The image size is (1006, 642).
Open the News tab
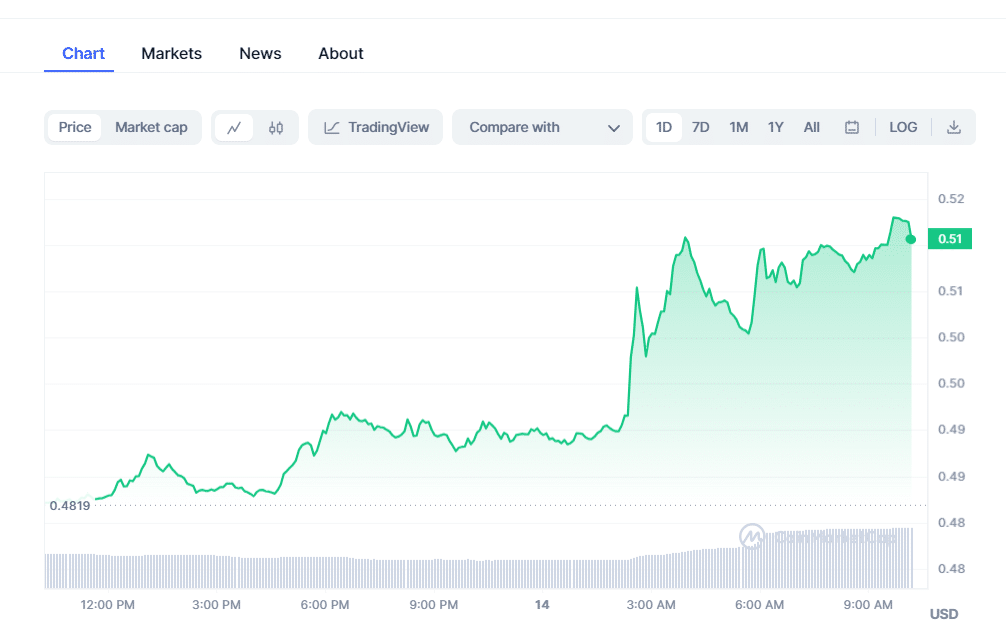click(260, 53)
